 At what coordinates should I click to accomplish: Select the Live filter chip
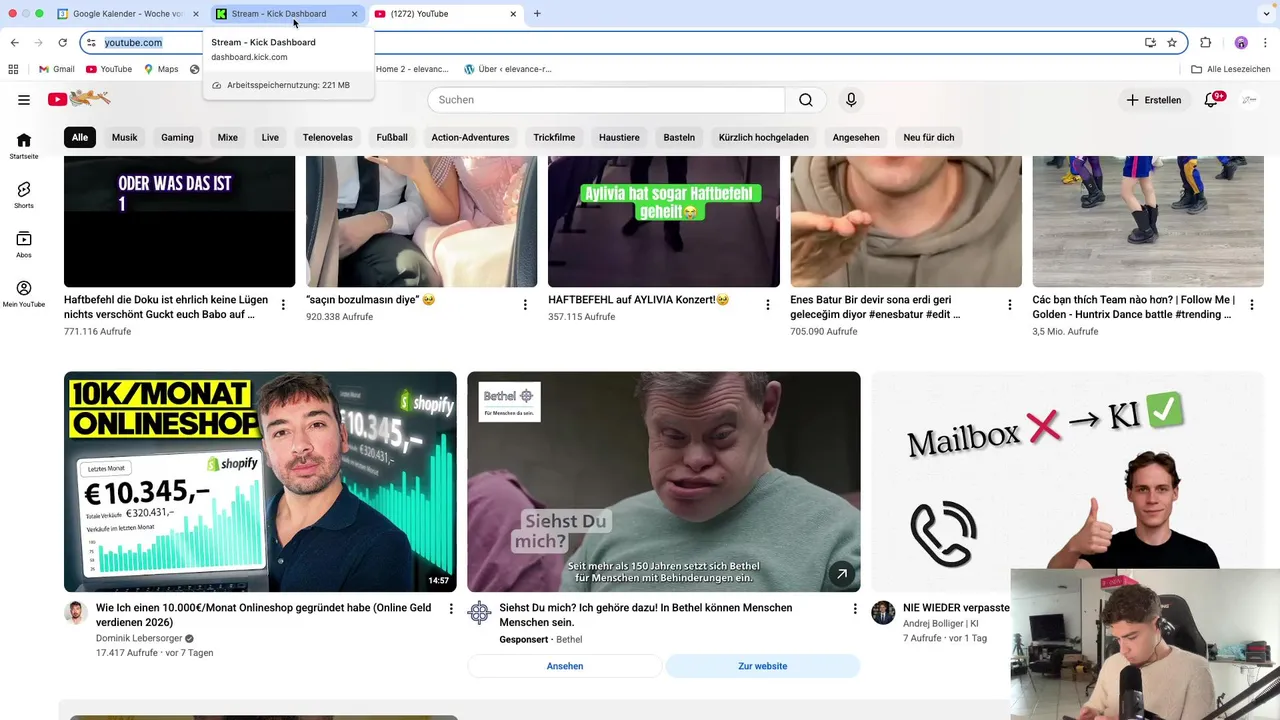(270, 137)
